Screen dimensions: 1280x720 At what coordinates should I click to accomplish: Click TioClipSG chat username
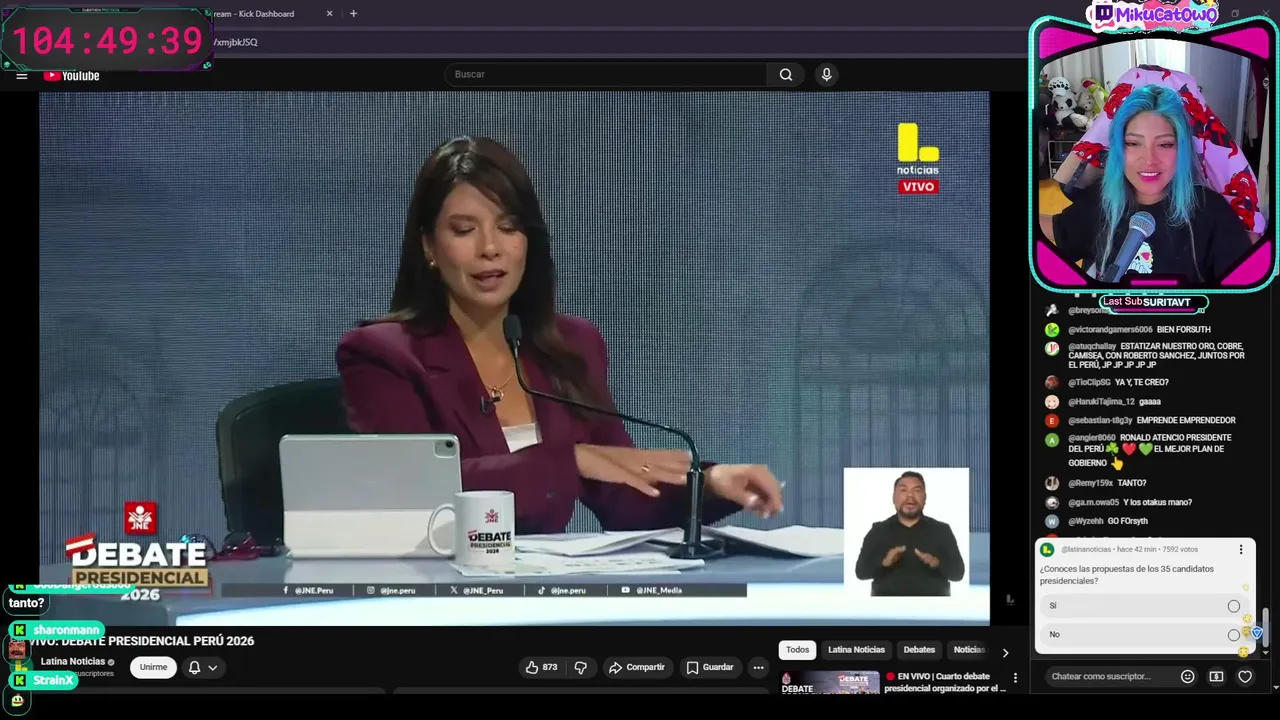(x=1089, y=383)
